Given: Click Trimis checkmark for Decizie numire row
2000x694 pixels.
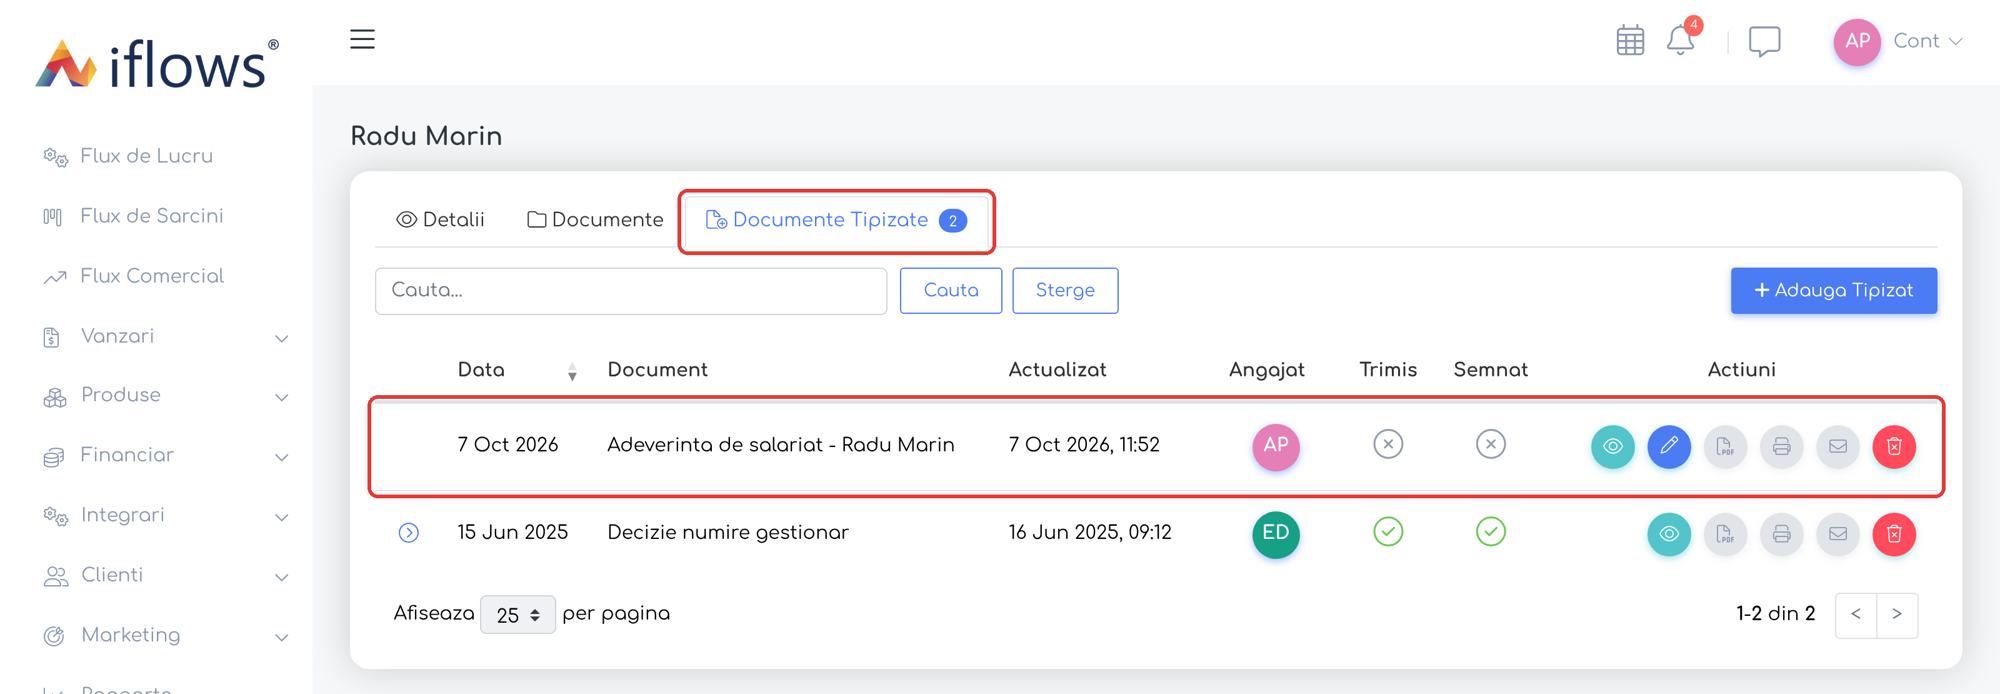Looking at the screenshot, I should pyautogui.click(x=1388, y=532).
